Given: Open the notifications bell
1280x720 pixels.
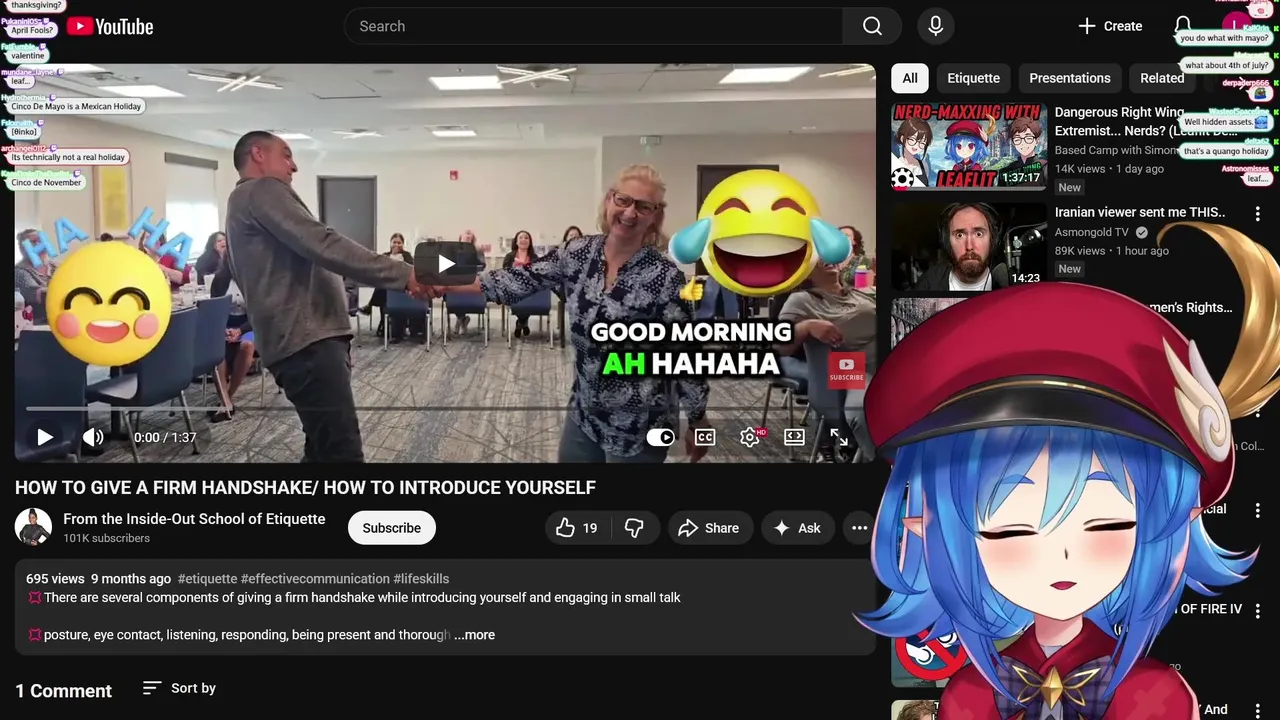Looking at the screenshot, I should pyautogui.click(x=1183, y=26).
